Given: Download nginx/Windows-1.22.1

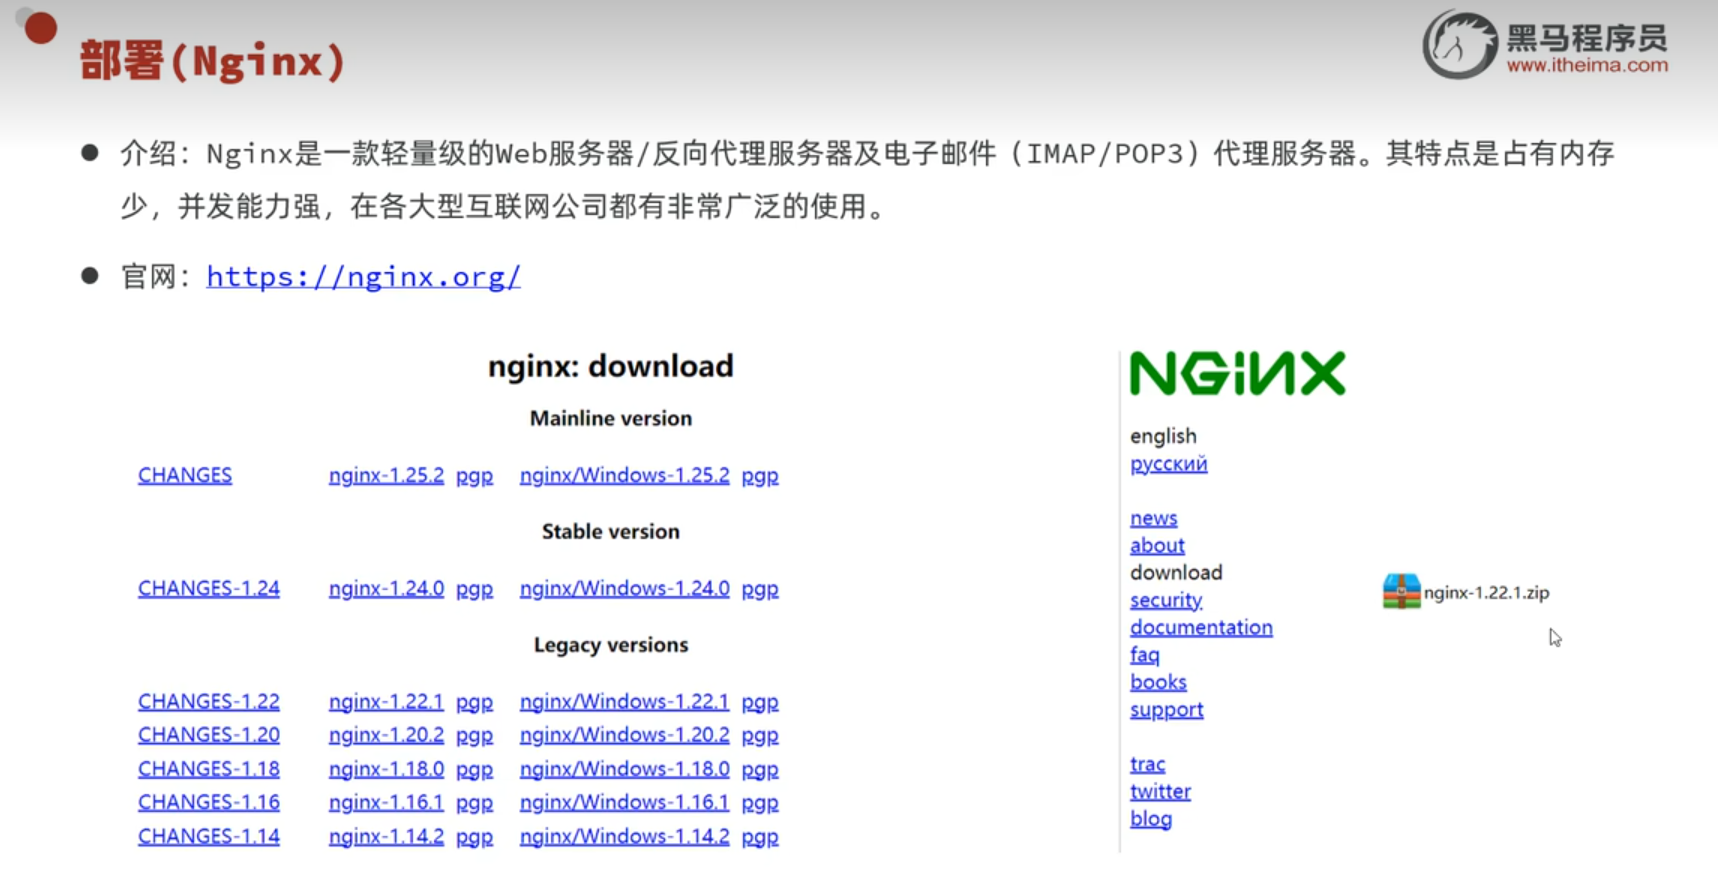Looking at the screenshot, I should (x=624, y=701).
